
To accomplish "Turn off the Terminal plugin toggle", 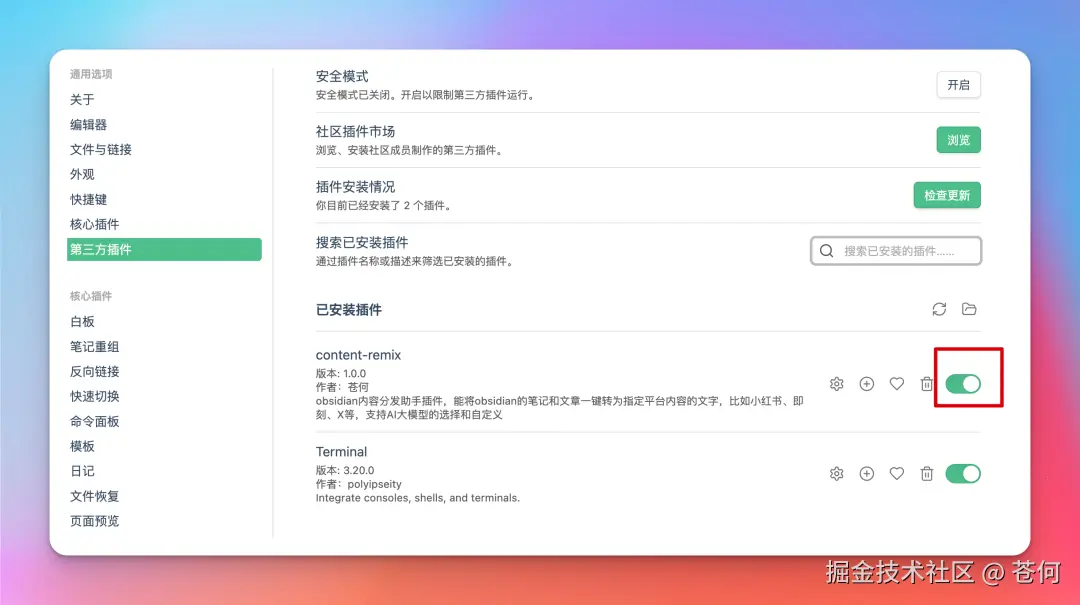I will pos(963,473).
